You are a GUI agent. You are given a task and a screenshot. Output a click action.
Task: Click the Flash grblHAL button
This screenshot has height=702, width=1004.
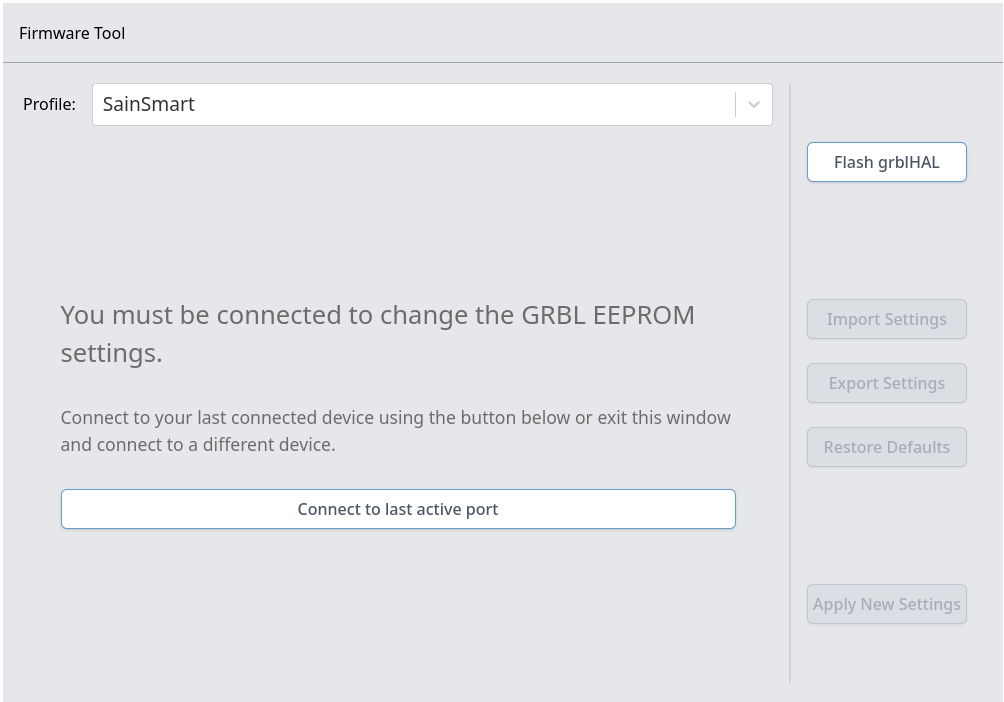coord(887,162)
